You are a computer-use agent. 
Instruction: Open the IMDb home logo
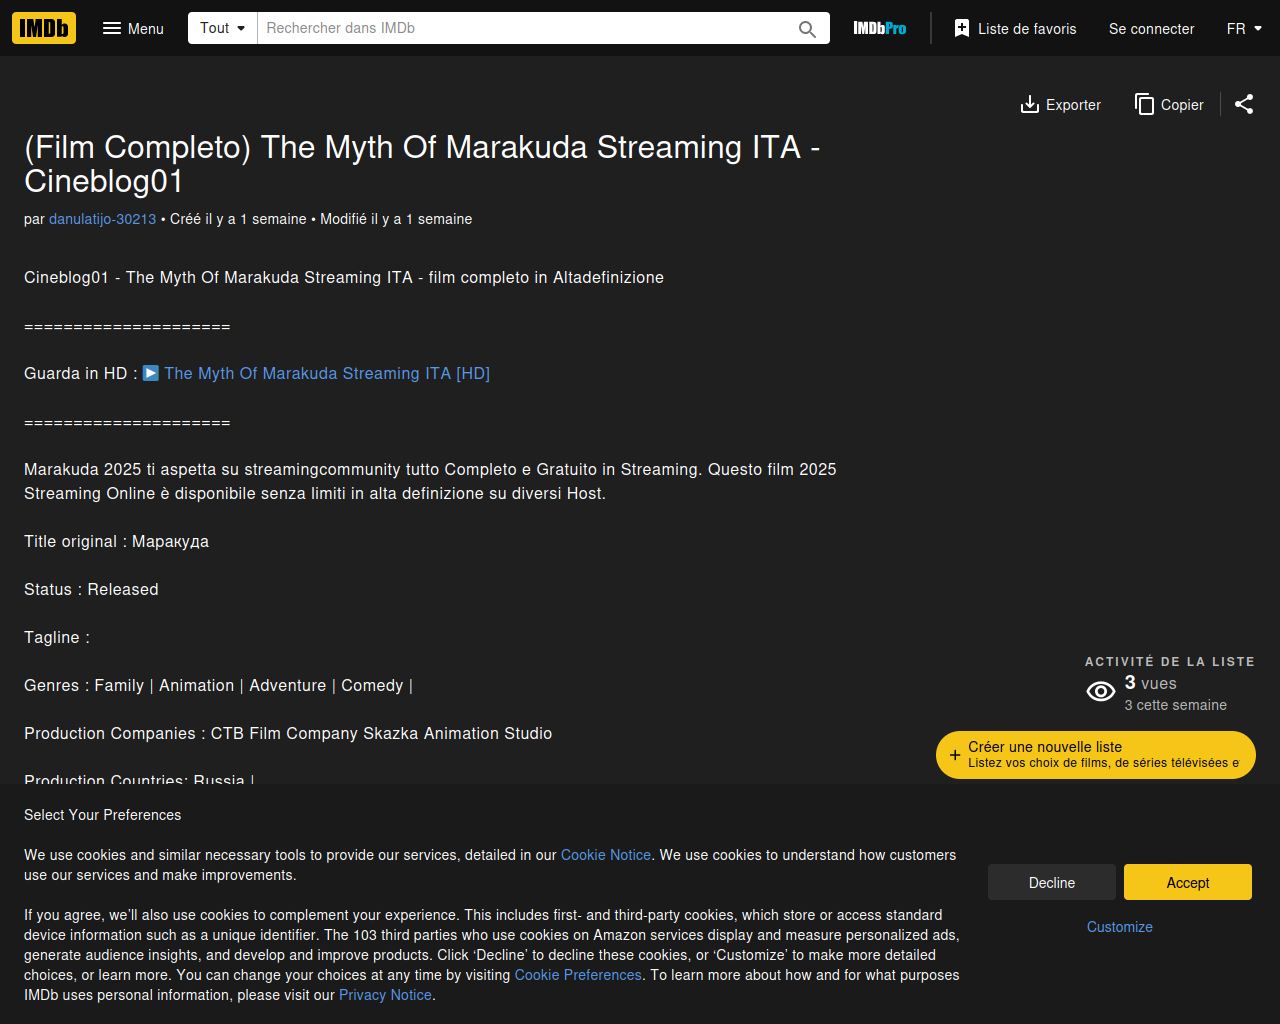click(x=44, y=28)
